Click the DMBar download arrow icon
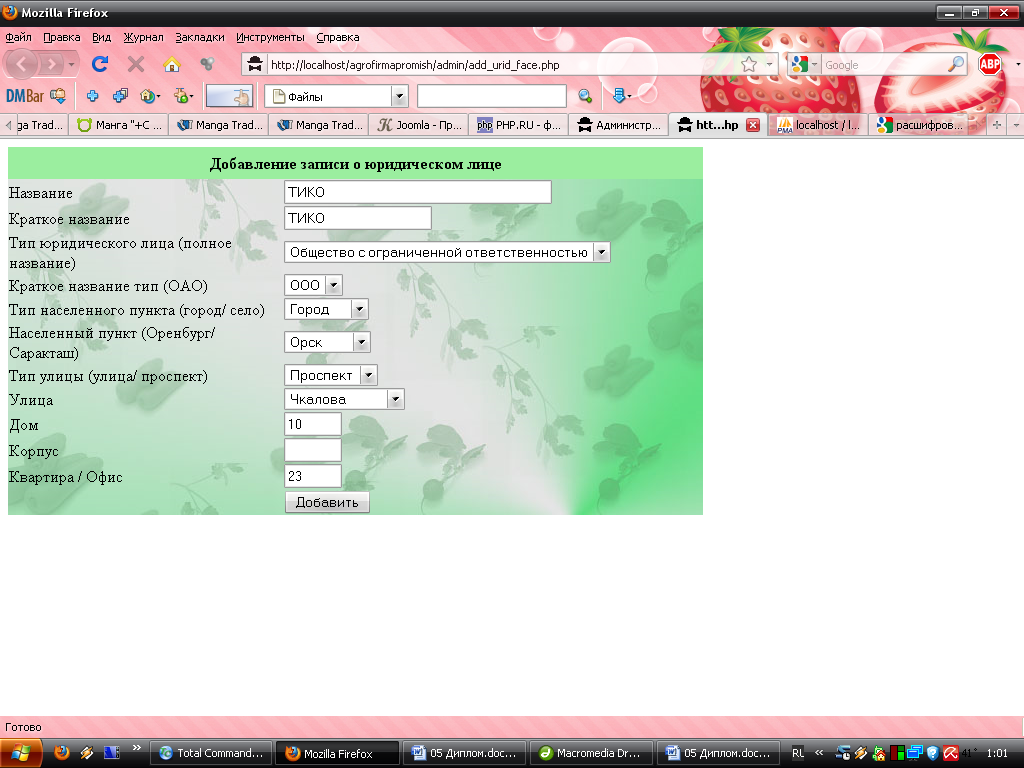 click(x=619, y=96)
